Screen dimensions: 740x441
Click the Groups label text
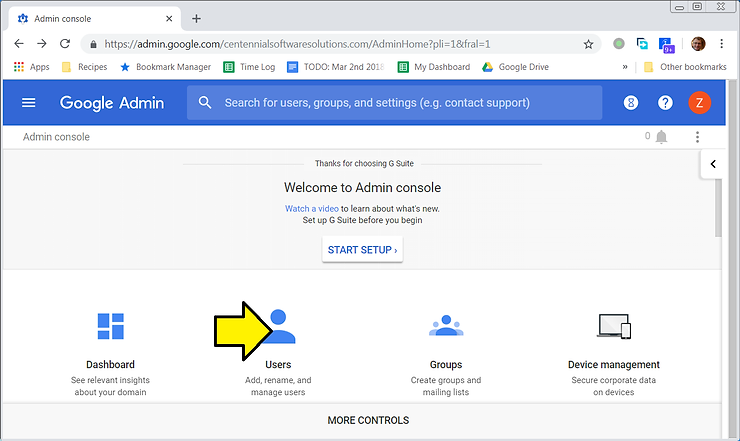pyautogui.click(x=446, y=365)
